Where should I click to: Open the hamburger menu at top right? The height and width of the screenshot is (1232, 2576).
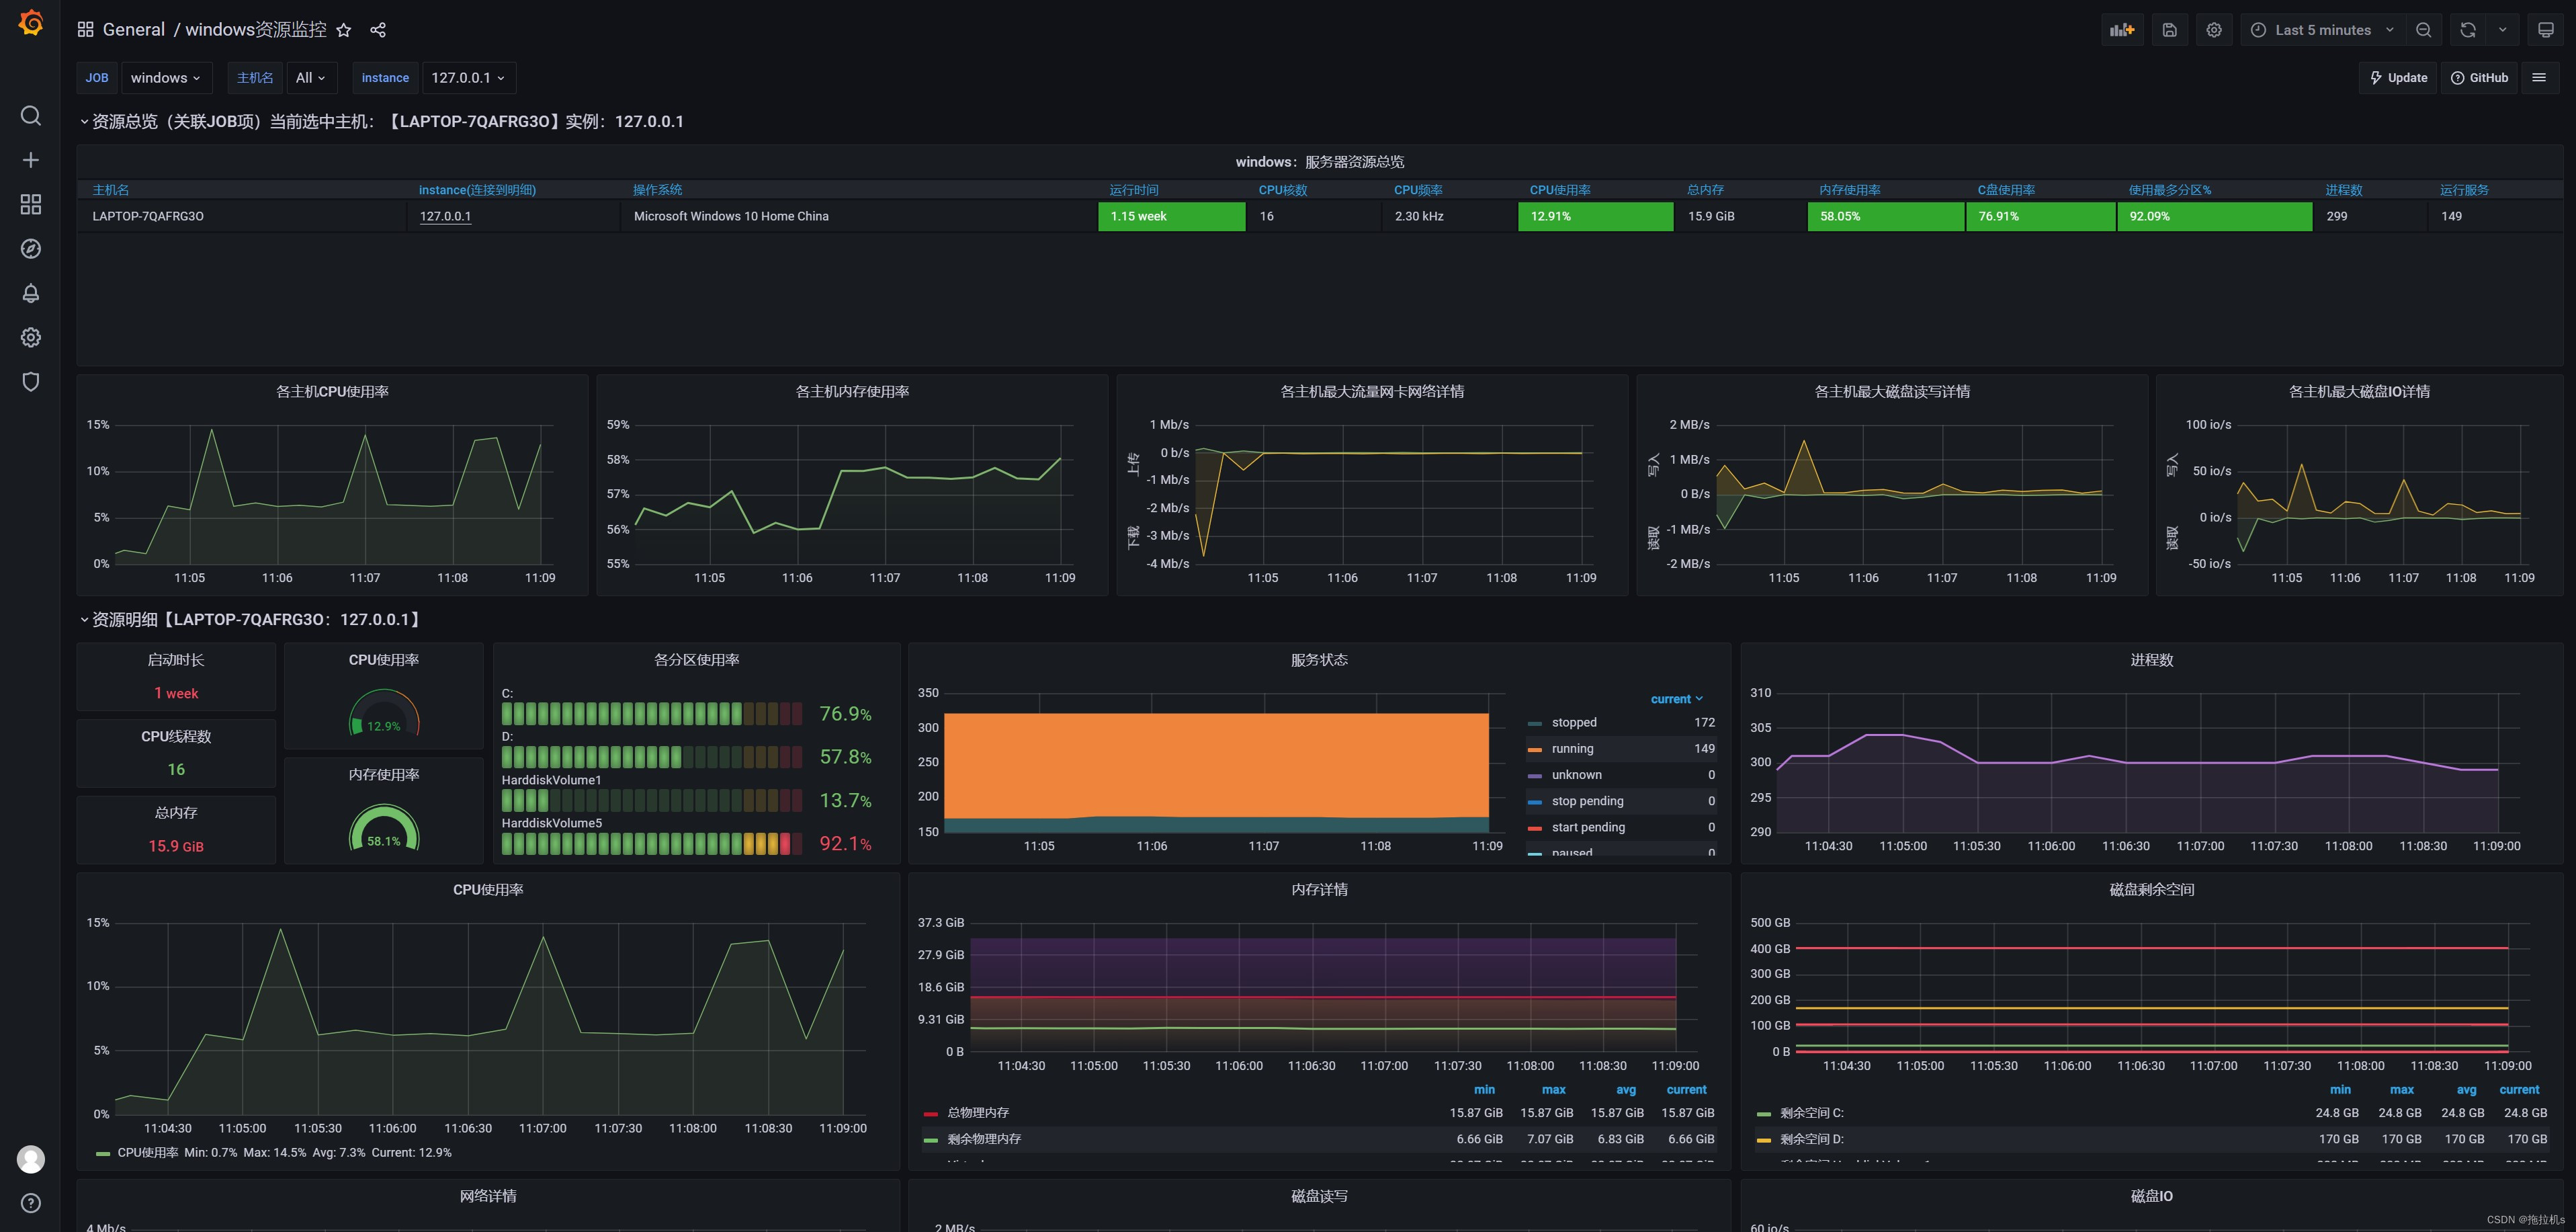pyautogui.click(x=2541, y=77)
